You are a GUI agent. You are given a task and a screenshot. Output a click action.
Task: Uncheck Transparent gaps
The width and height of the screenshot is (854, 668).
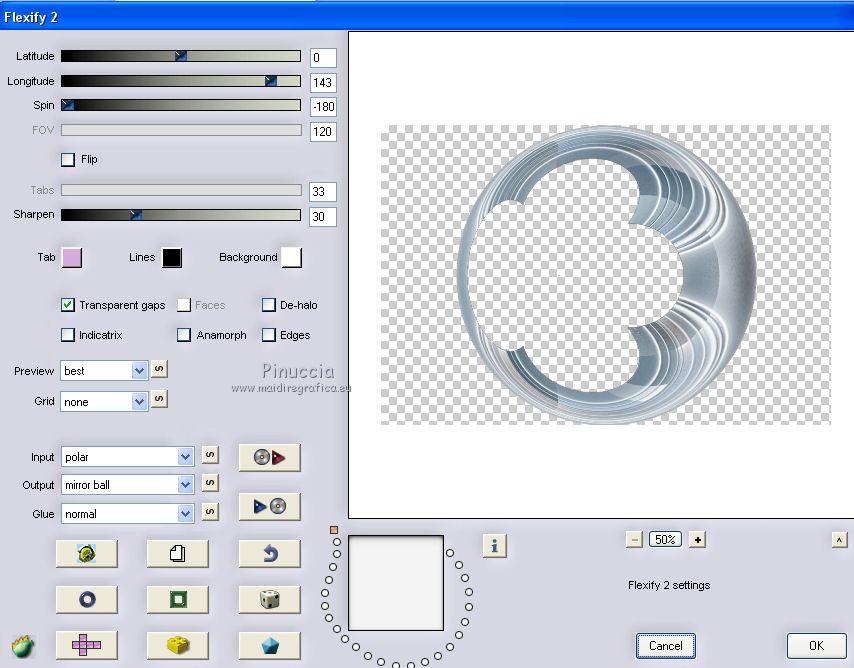(x=68, y=305)
